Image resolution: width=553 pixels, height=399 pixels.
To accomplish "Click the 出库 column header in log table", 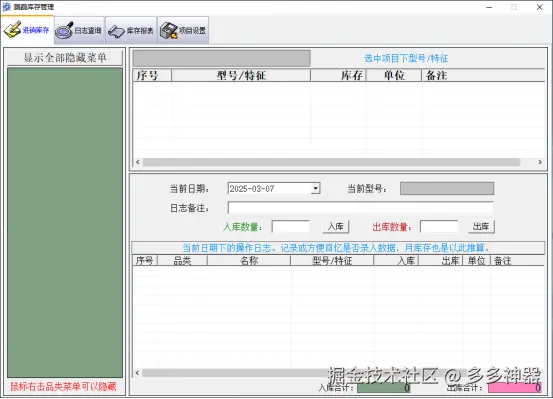I will pos(440,261).
